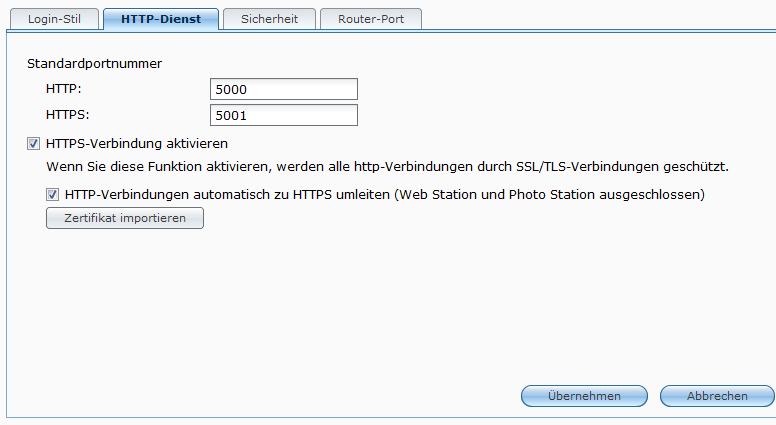The image size is (776, 425).
Task: Click the 'HTTPS-Verbindung aktivieren' label text
Action: coord(137,144)
